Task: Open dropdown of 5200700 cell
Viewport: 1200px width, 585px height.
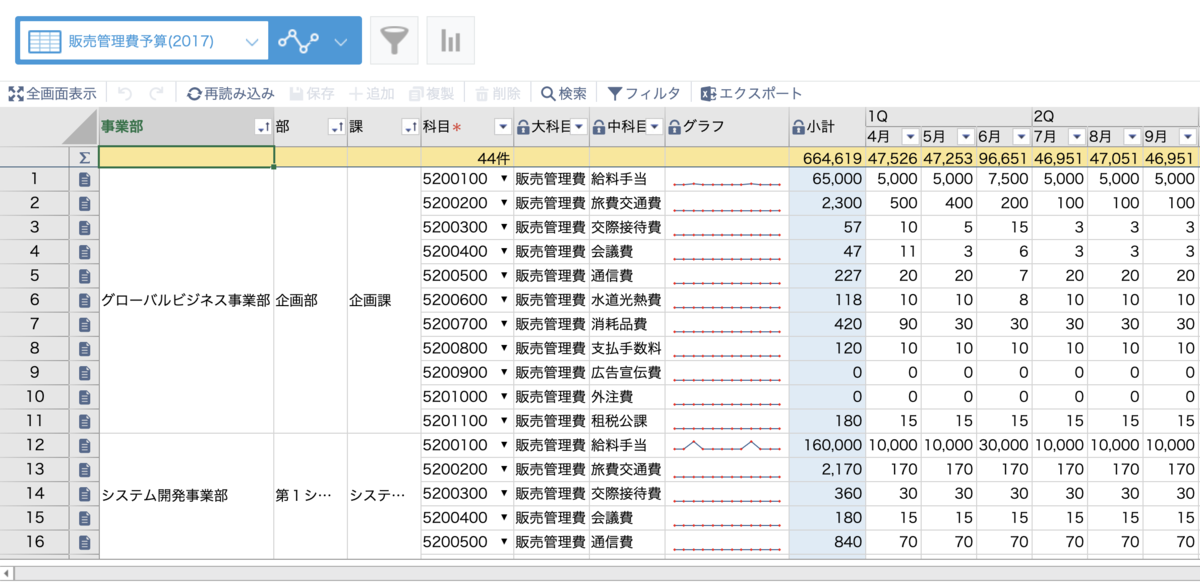Action: [504, 324]
